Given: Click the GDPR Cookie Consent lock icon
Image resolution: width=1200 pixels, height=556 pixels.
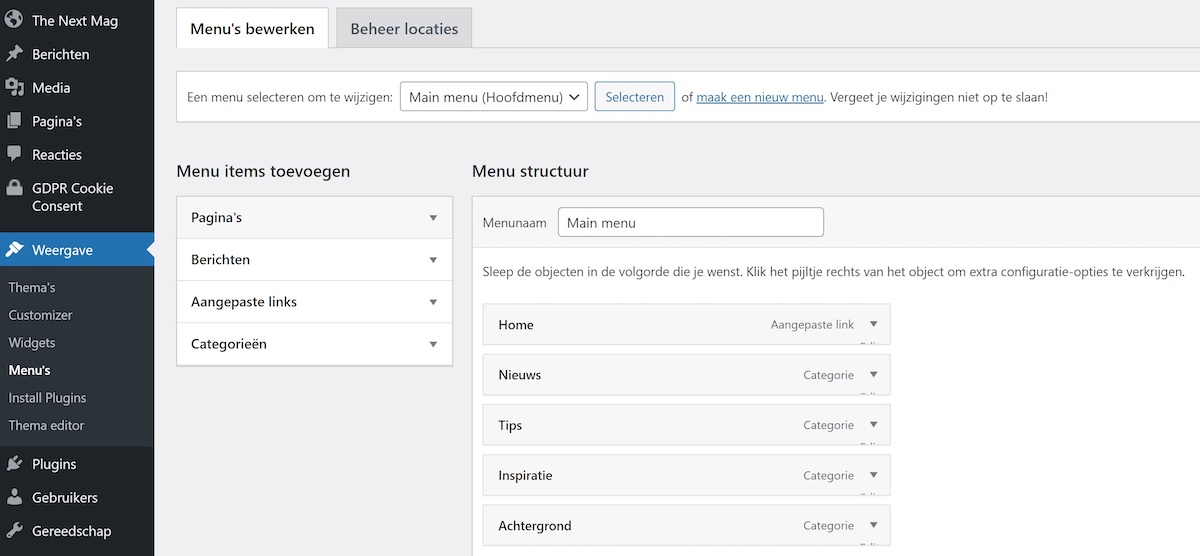Looking at the screenshot, I should (14, 188).
